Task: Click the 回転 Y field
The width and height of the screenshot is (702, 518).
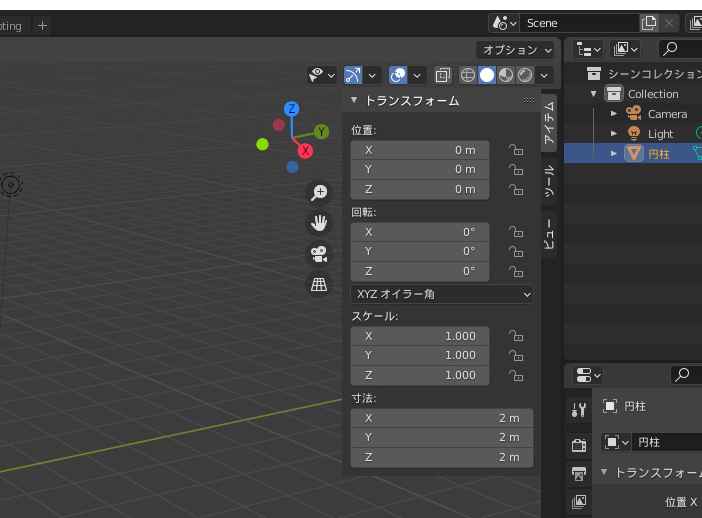Action: coord(420,251)
